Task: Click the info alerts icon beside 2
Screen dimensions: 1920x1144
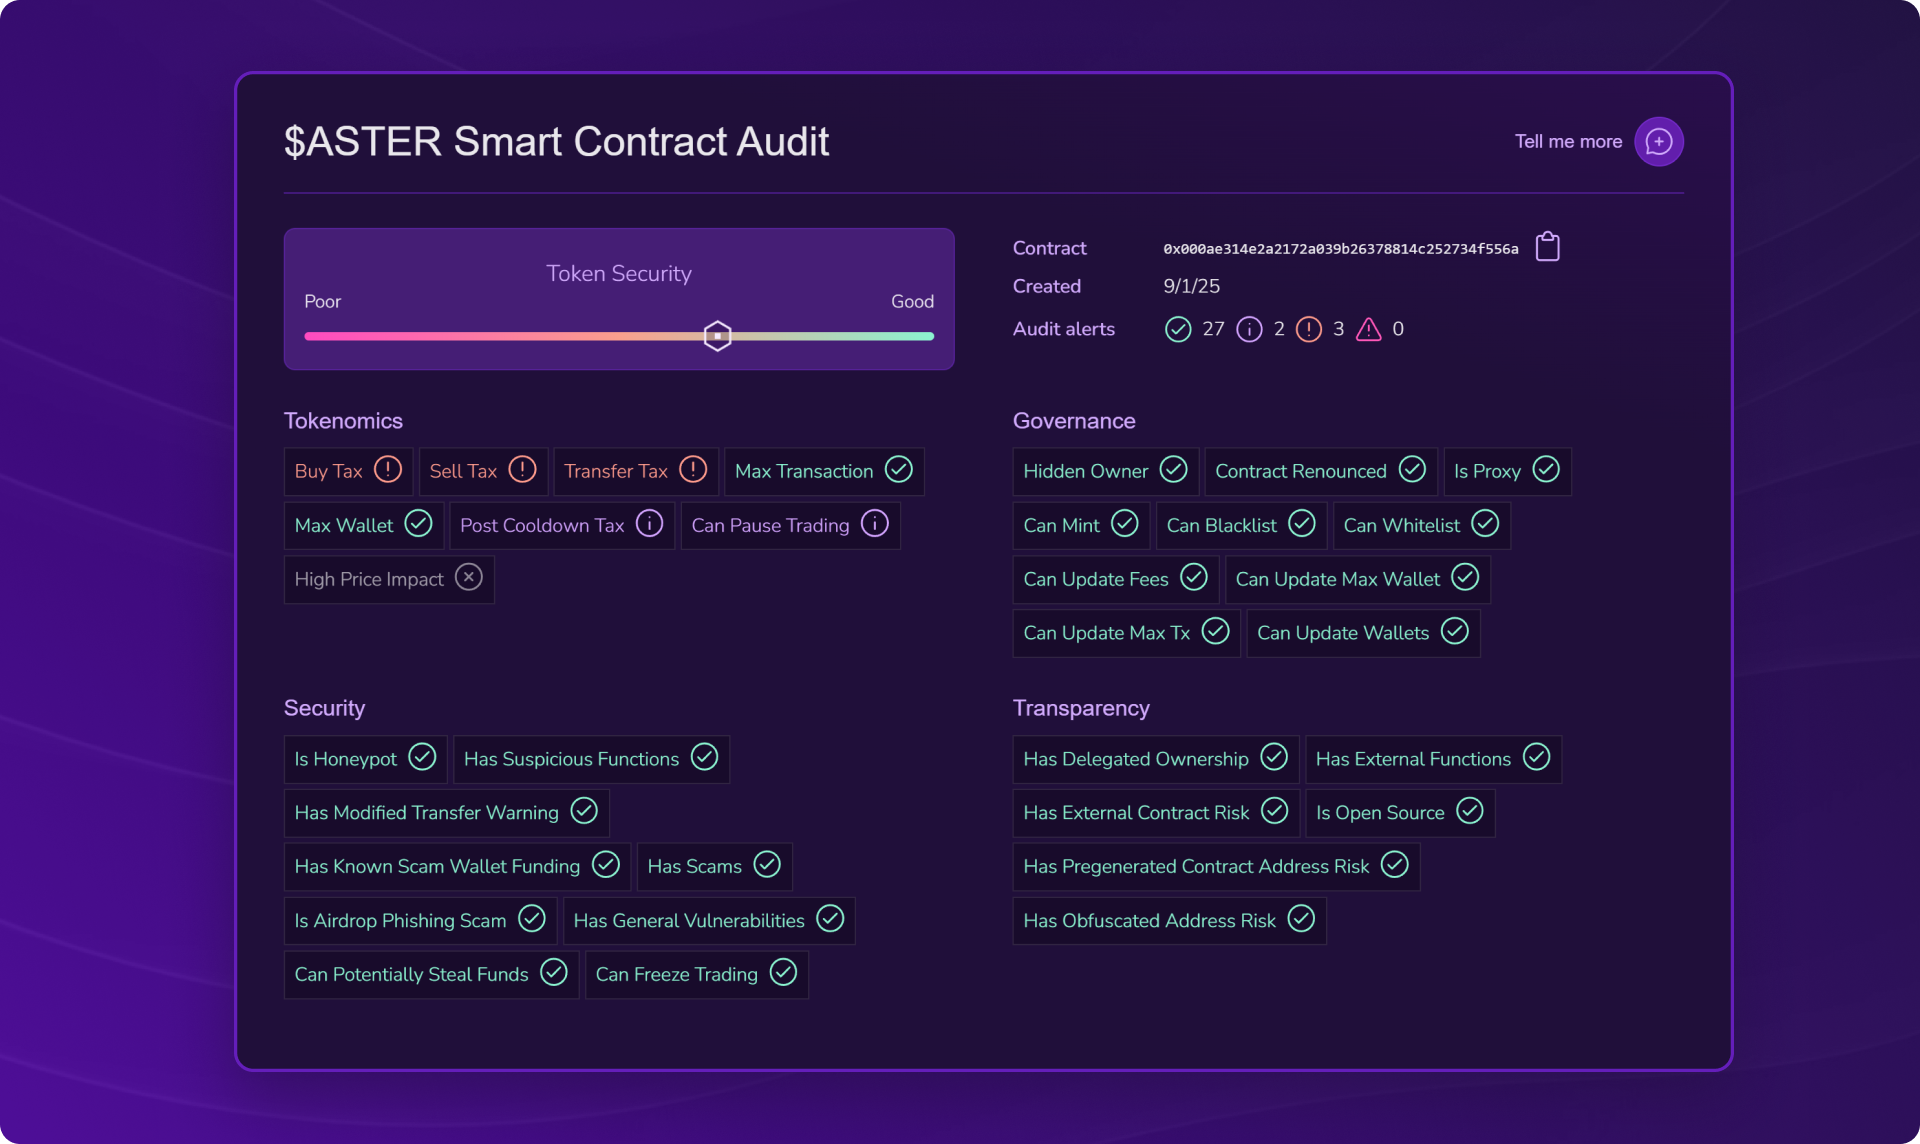Action: [x=1249, y=329]
